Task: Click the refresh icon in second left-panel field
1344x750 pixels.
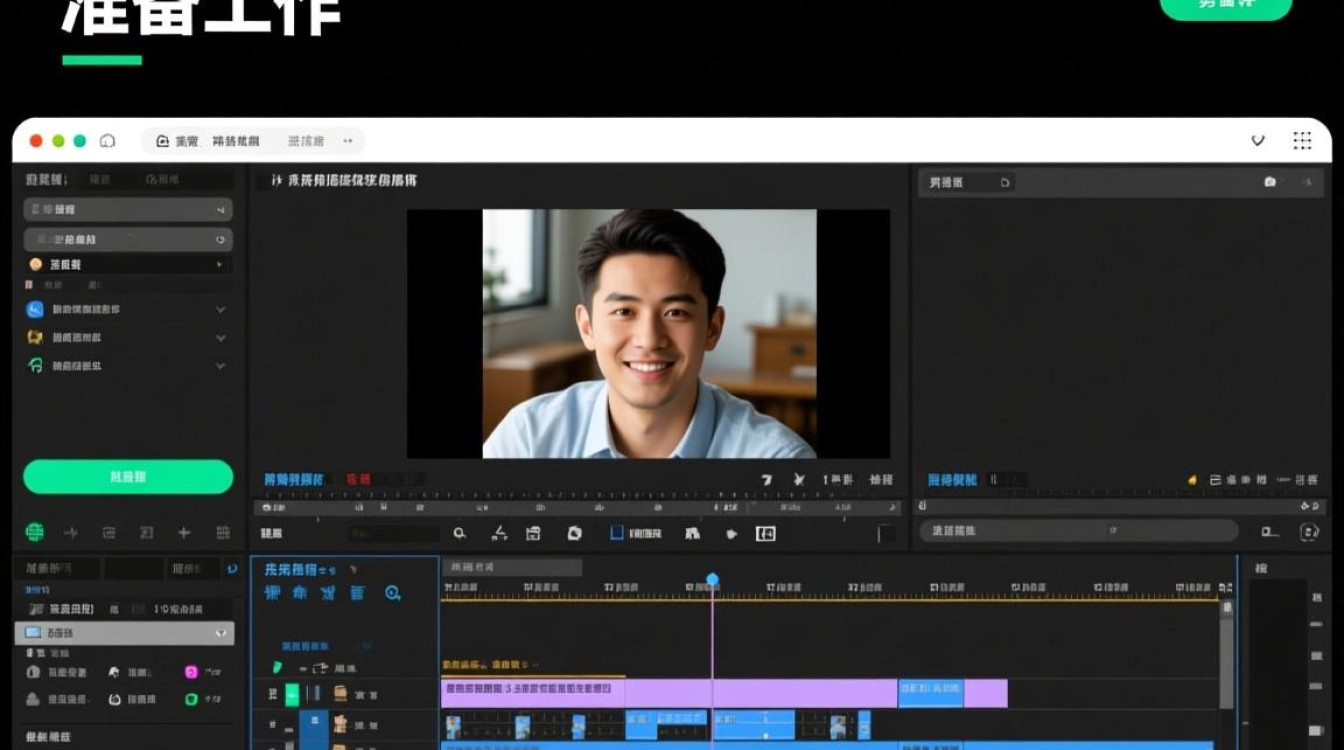Action: [220, 240]
